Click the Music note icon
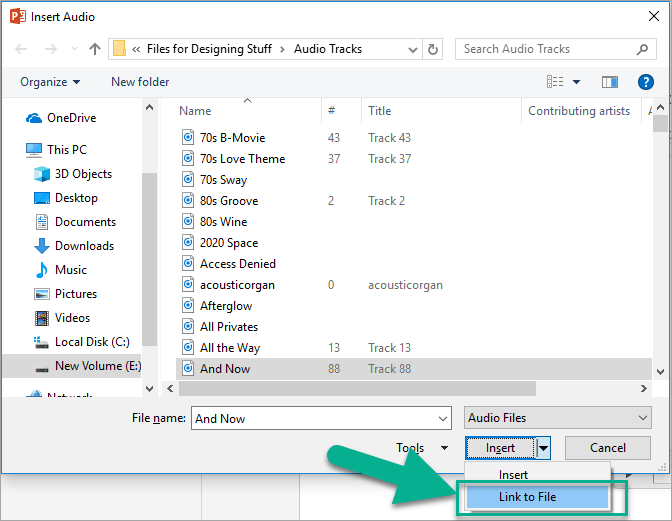672x521 pixels. pyautogui.click(x=42, y=270)
